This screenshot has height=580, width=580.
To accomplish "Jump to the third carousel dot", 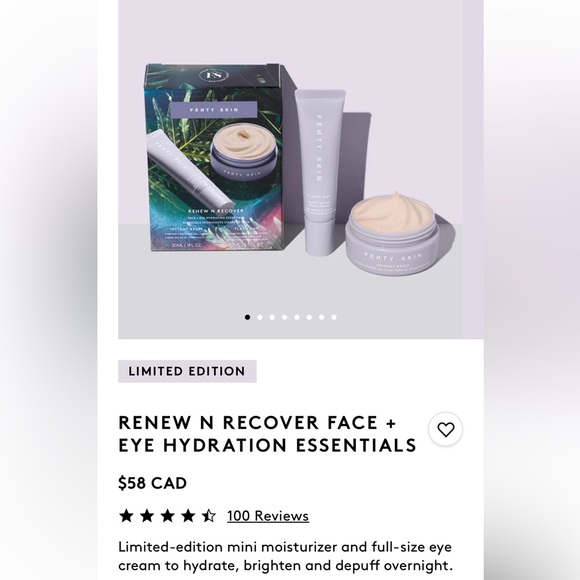I will coord(272,317).
